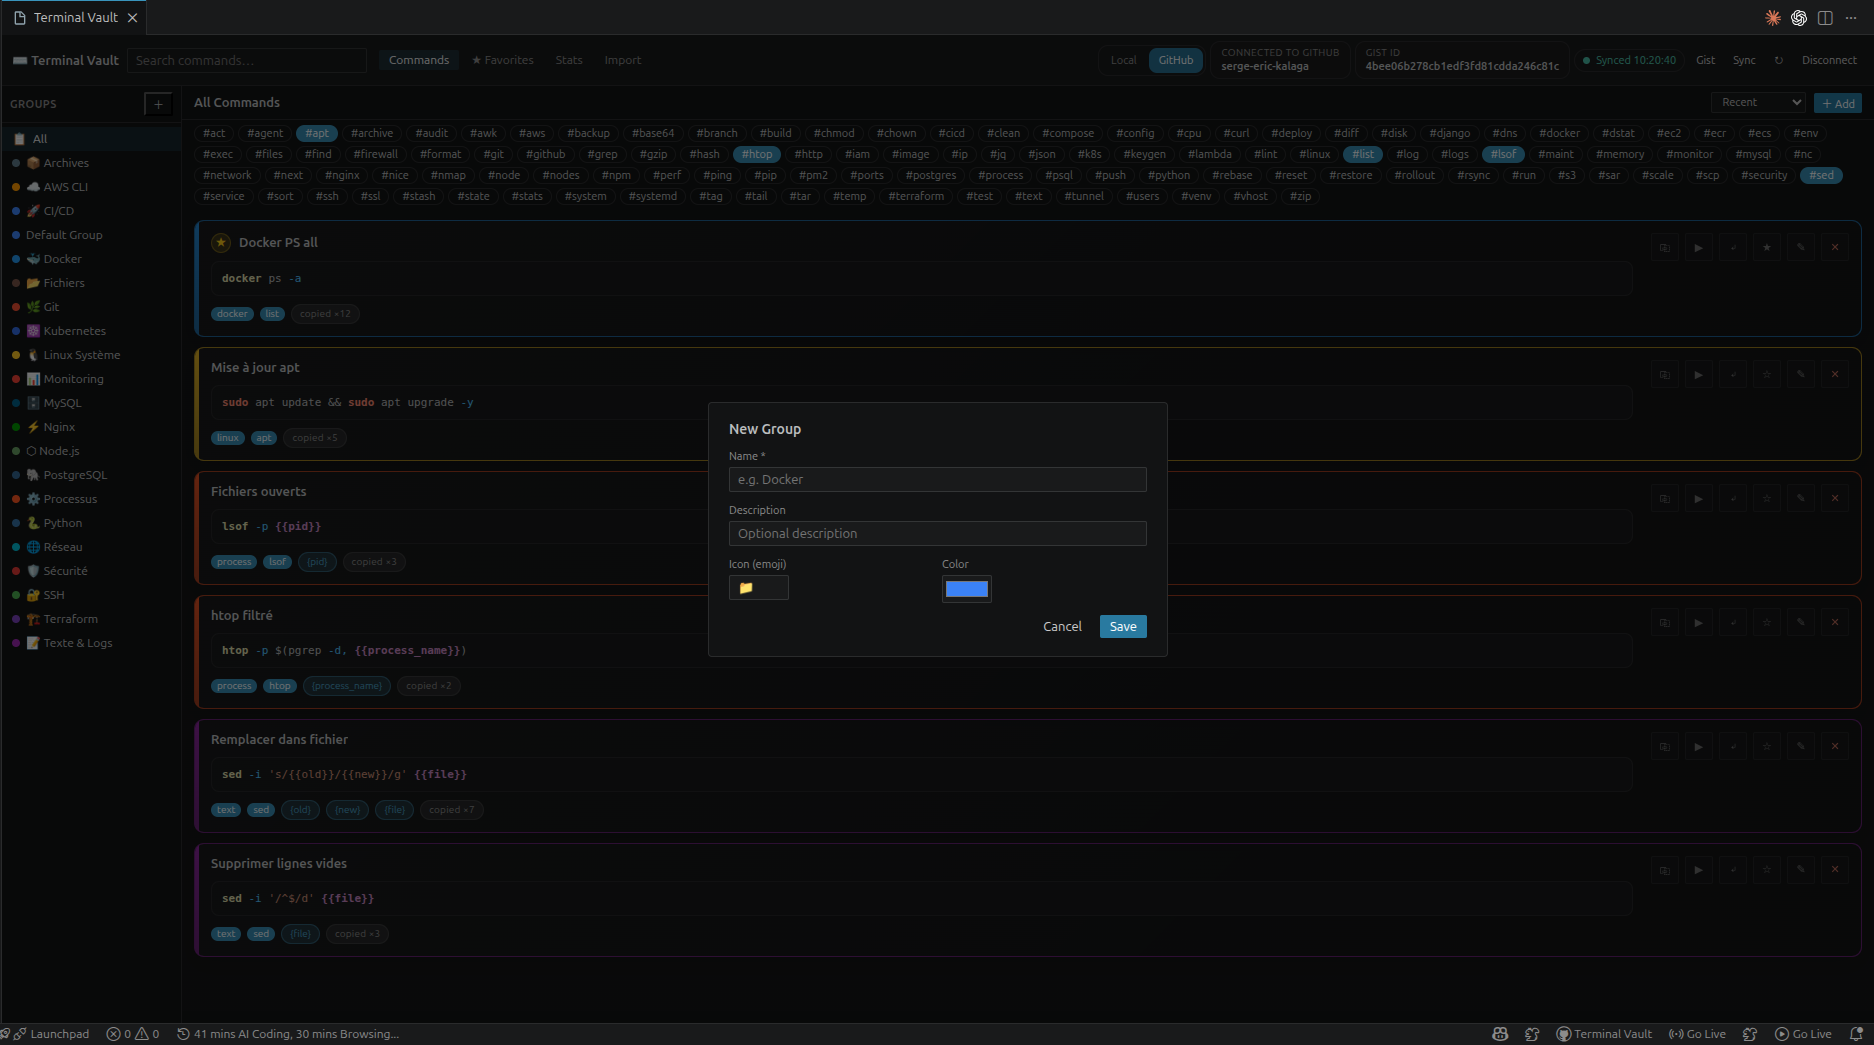
Task: Open the Favorites tab
Action: tap(503, 60)
